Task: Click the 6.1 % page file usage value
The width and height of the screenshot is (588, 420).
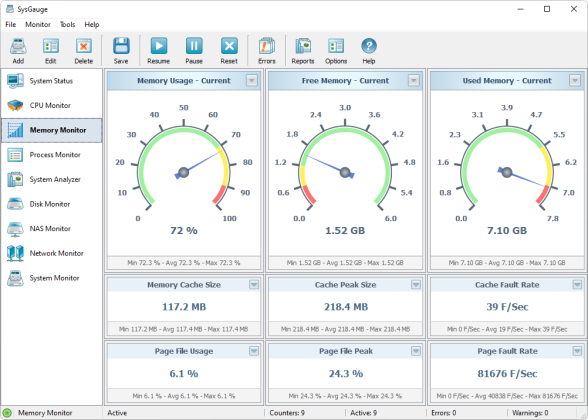Action: pos(184,374)
